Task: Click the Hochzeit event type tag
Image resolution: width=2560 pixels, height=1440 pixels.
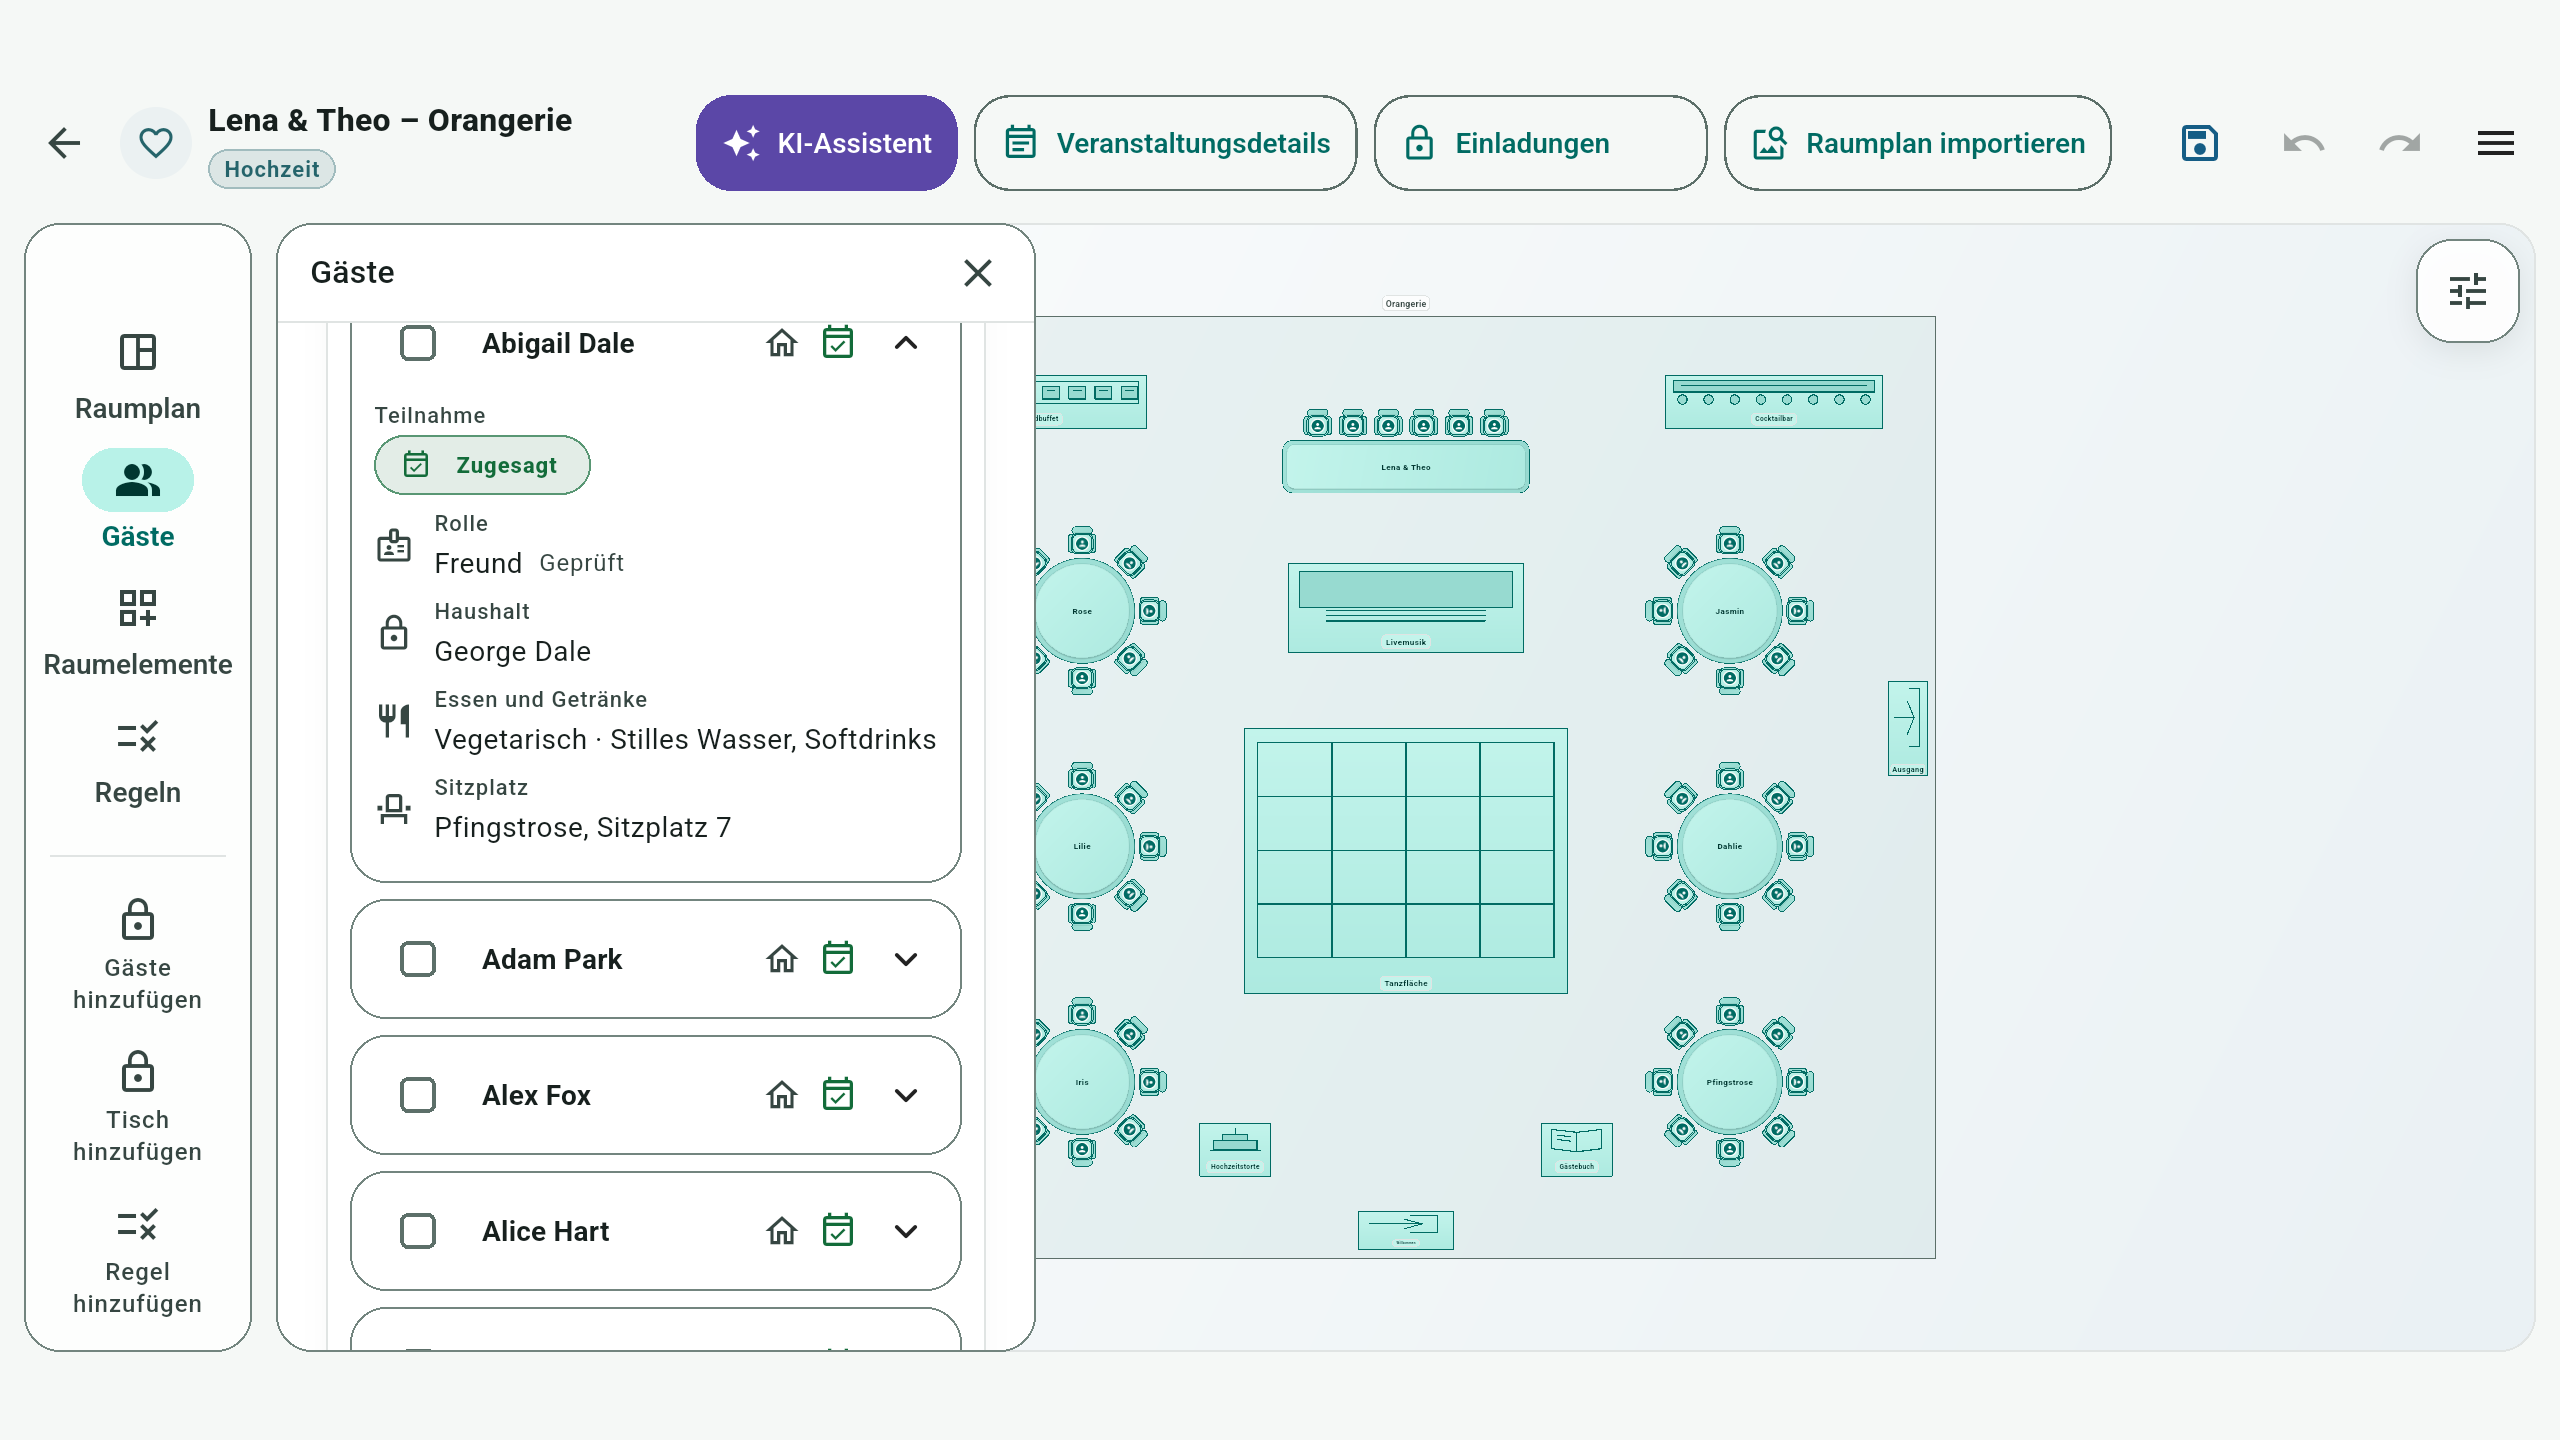Action: coord(272,169)
